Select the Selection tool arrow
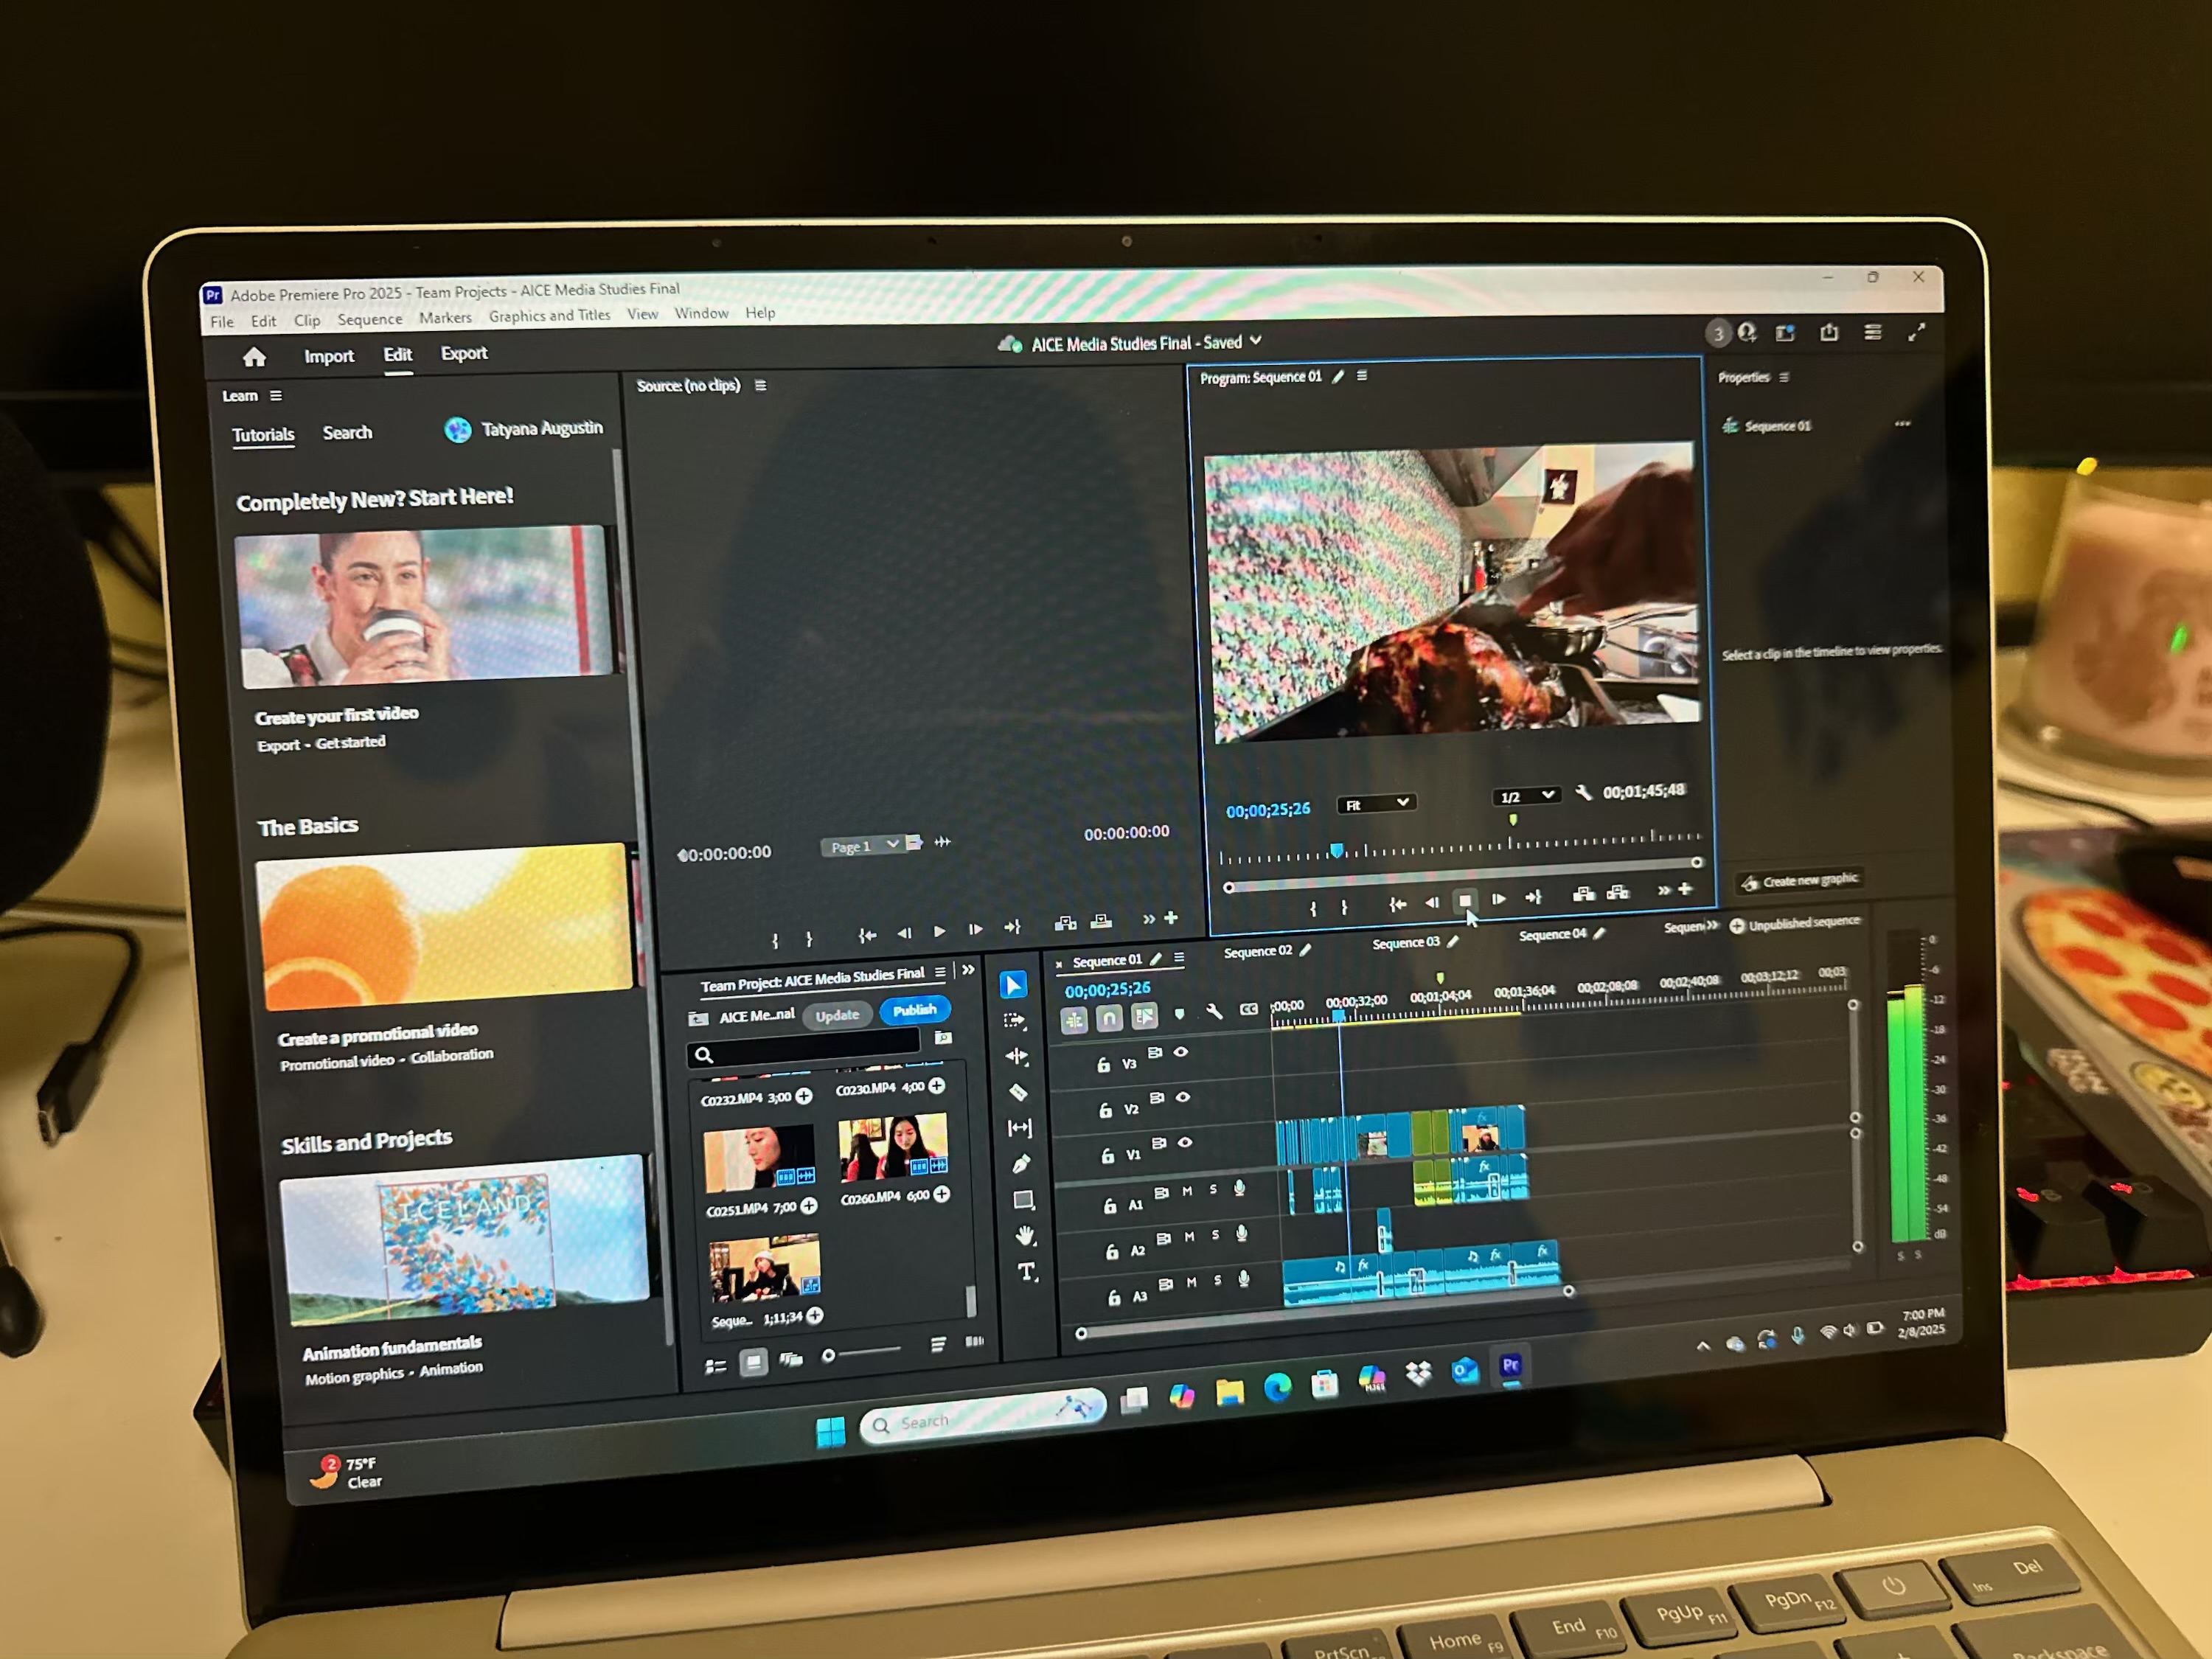The image size is (2212, 1659). [1013, 985]
